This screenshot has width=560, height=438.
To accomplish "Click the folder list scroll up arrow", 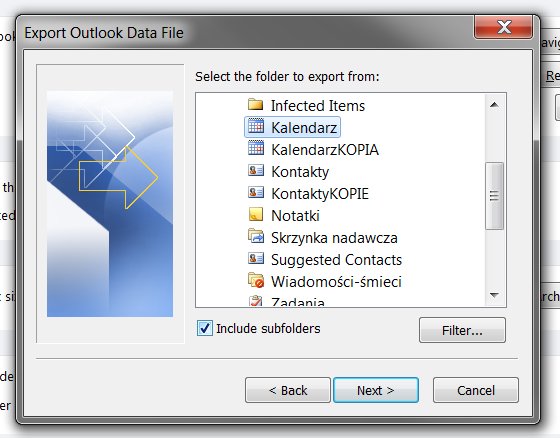I will [x=495, y=105].
